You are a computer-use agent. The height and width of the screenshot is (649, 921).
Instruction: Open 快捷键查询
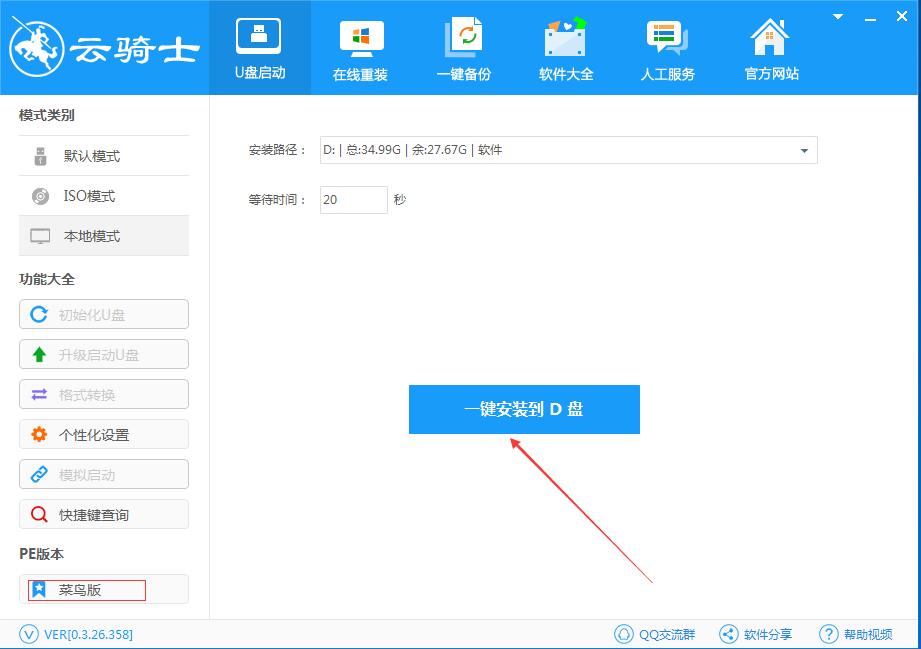click(104, 514)
